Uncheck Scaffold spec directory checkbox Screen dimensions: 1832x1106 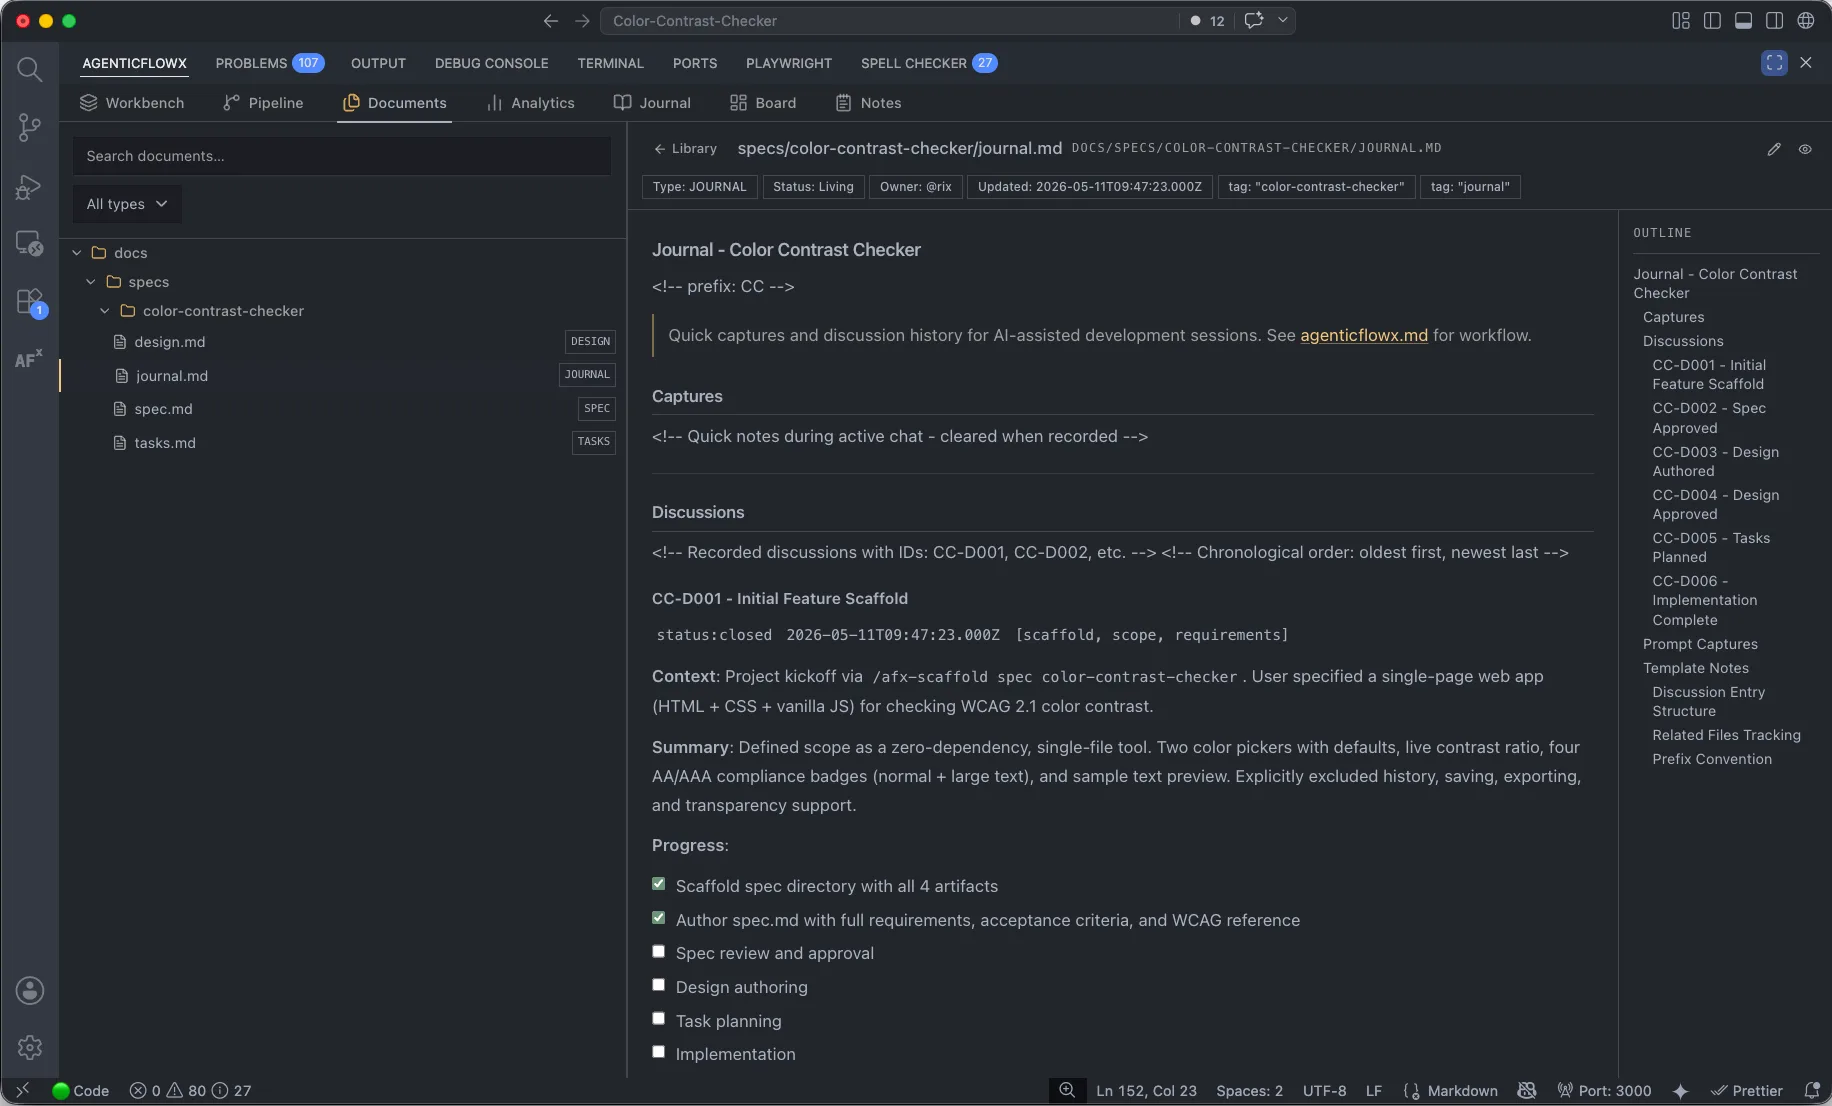click(658, 884)
